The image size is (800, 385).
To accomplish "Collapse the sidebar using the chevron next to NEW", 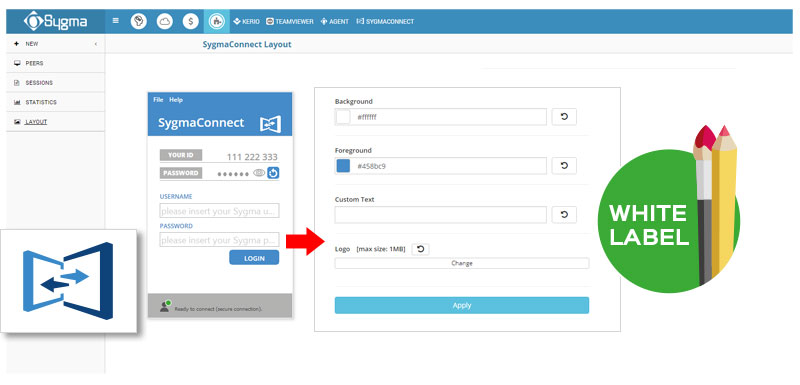I will pos(96,44).
